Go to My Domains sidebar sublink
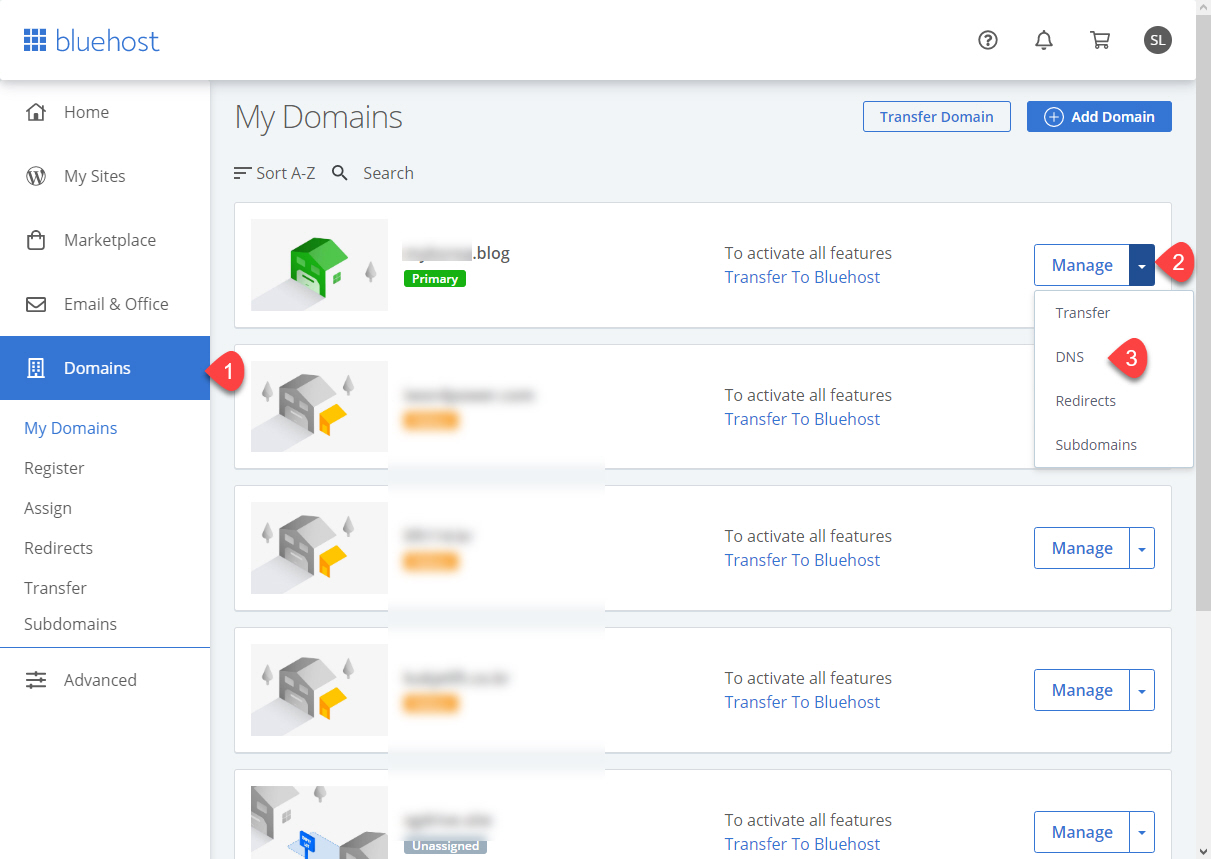 click(x=71, y=428)
